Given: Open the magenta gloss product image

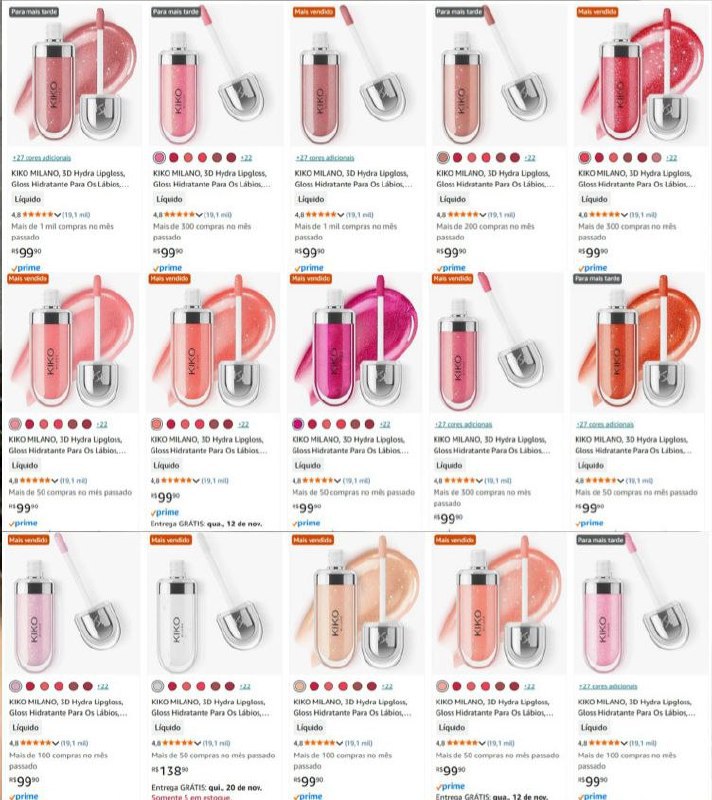Looking at the screenshot, I should click(x=353, y=343).
